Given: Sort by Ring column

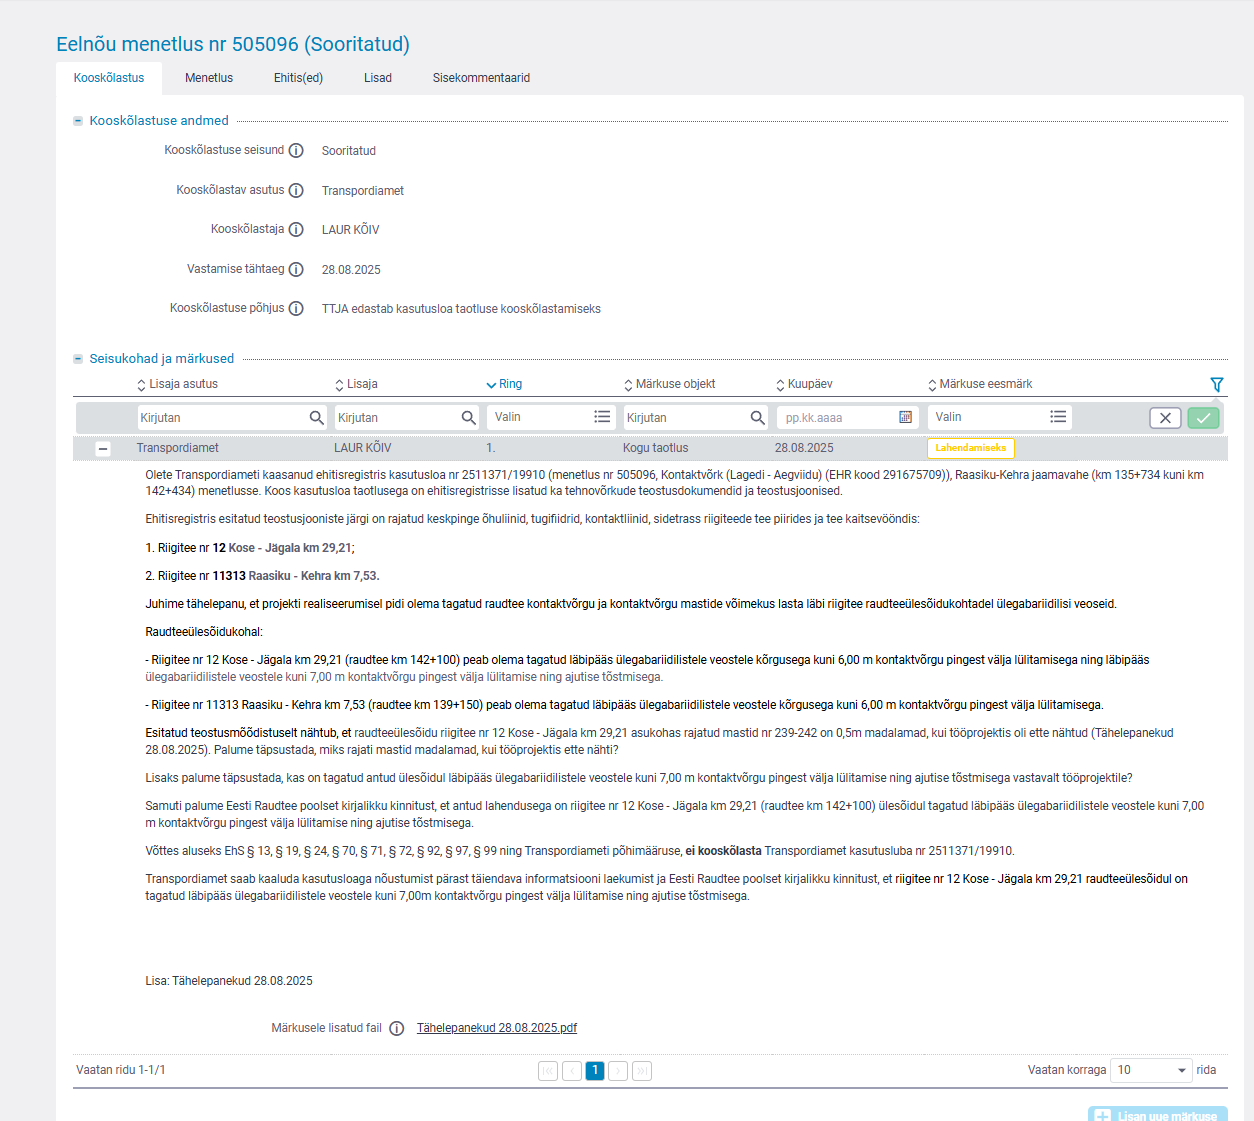Looking at the screenshot, I should pyautogui.click(x=504, y=385).
